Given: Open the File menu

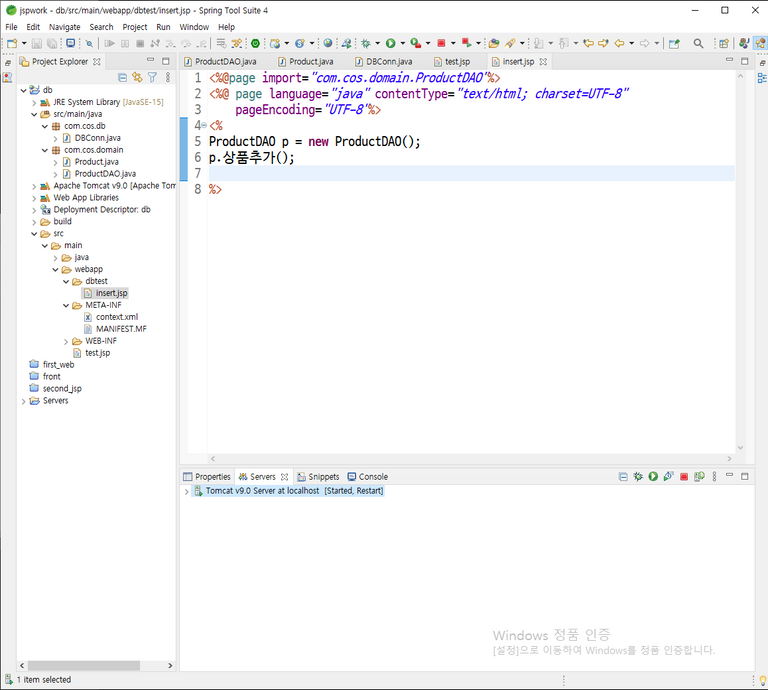Looking at the screenshot, I should pos(11,27).
